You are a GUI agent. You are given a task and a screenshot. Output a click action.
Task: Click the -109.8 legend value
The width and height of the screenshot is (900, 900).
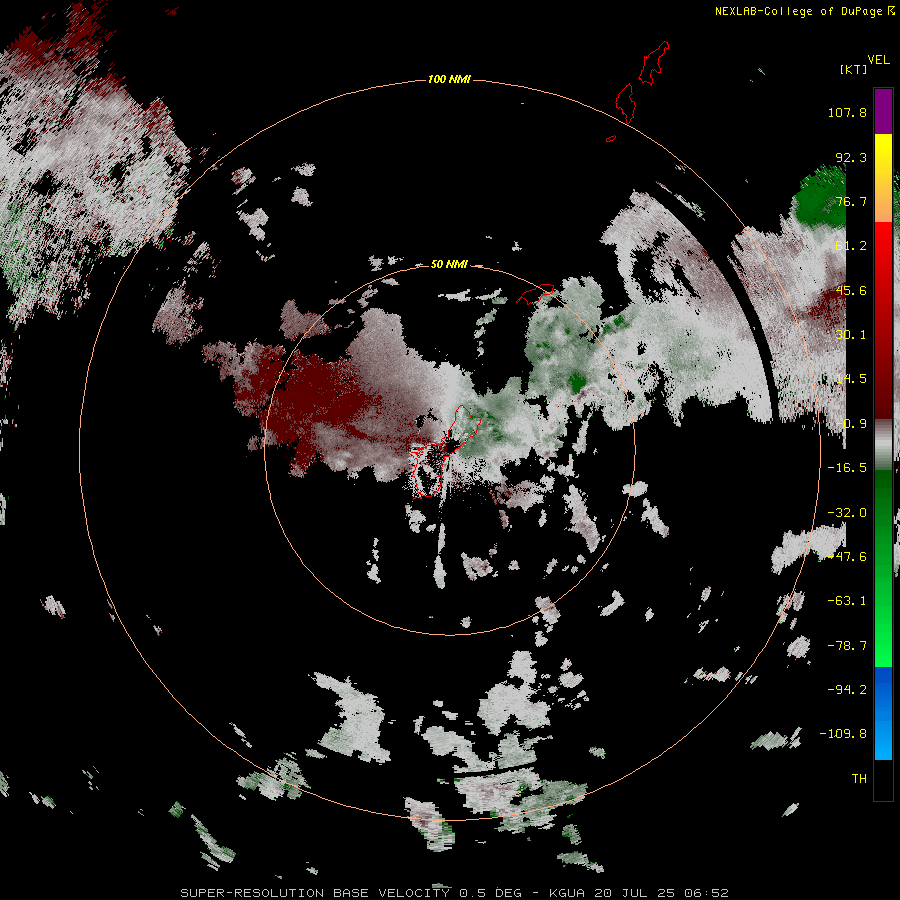point(843,734)
